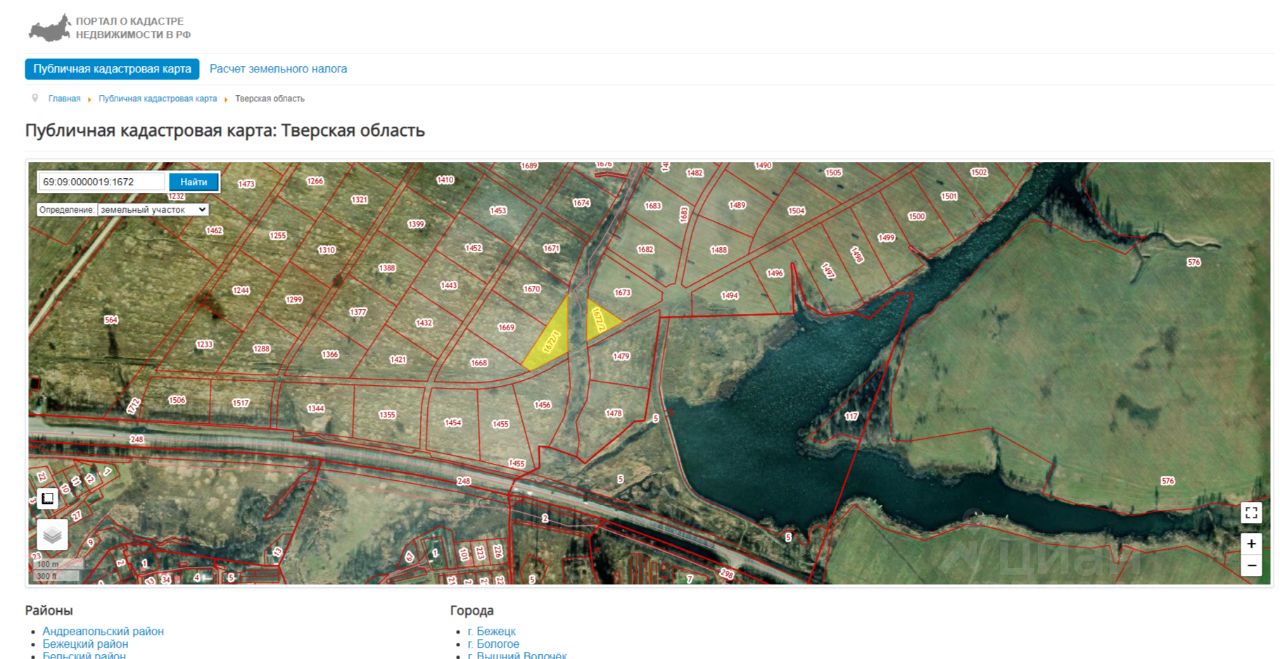Click parcel label 1266
Image resolution: width=1280 pixels, height=659 pixels.
click(315, 181)
